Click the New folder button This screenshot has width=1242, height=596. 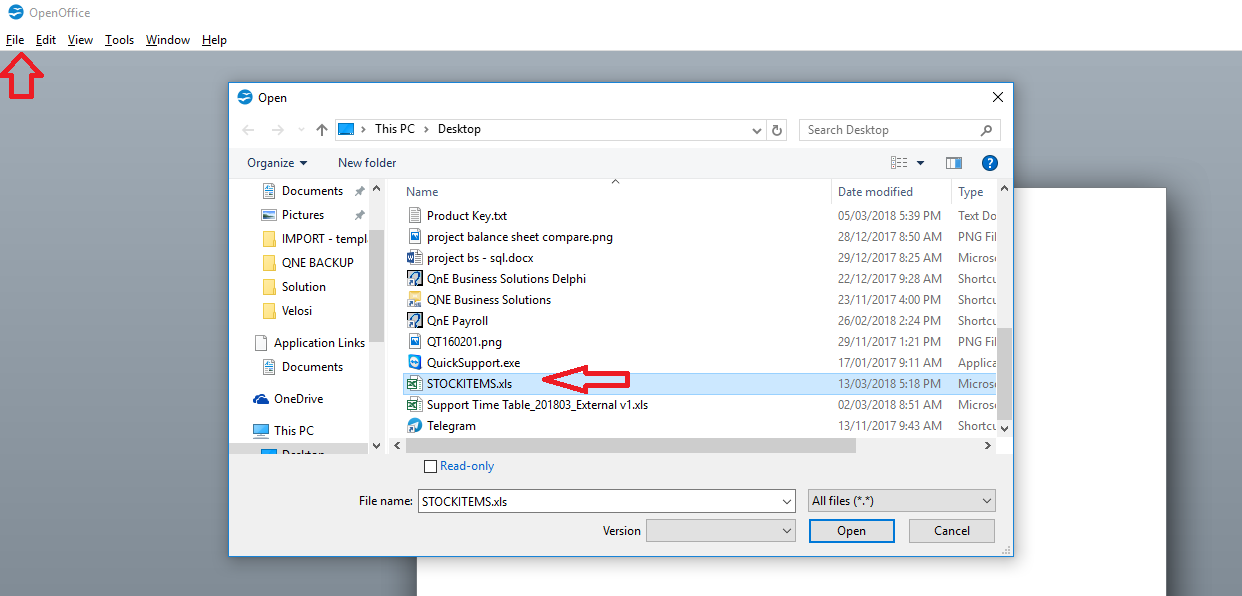367,163
